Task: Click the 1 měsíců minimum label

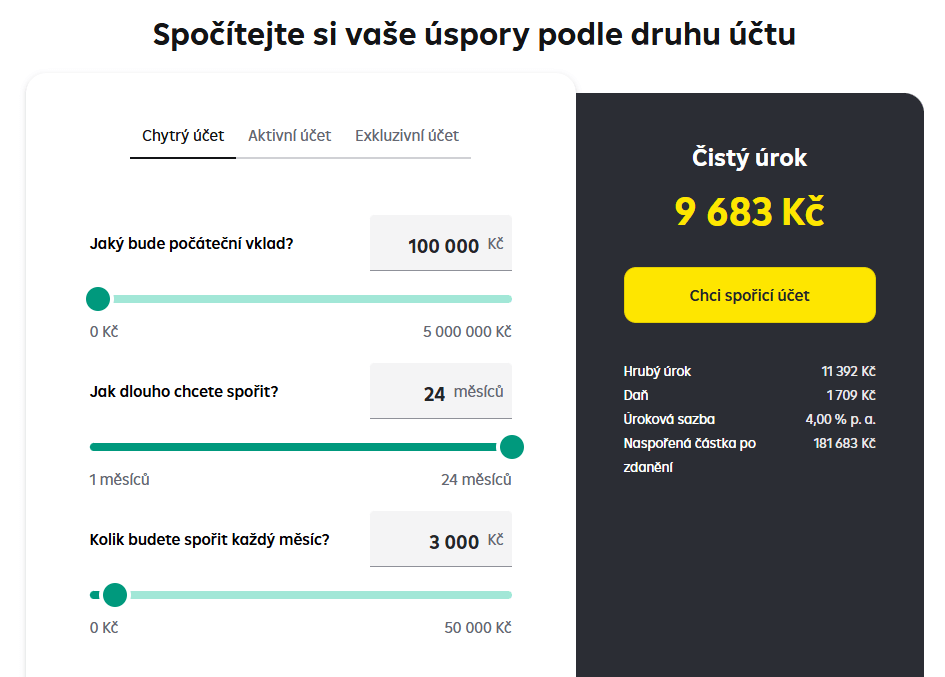Action: 119,480
